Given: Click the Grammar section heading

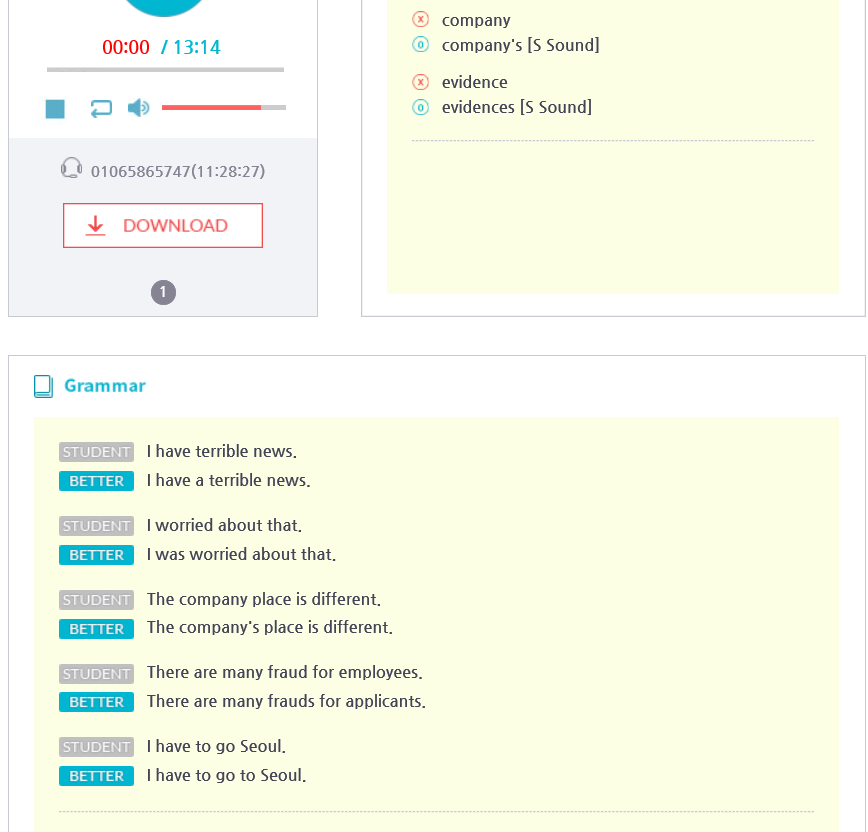Looking at the screenshot, I should pyautogui.click(x=105, y=386).
